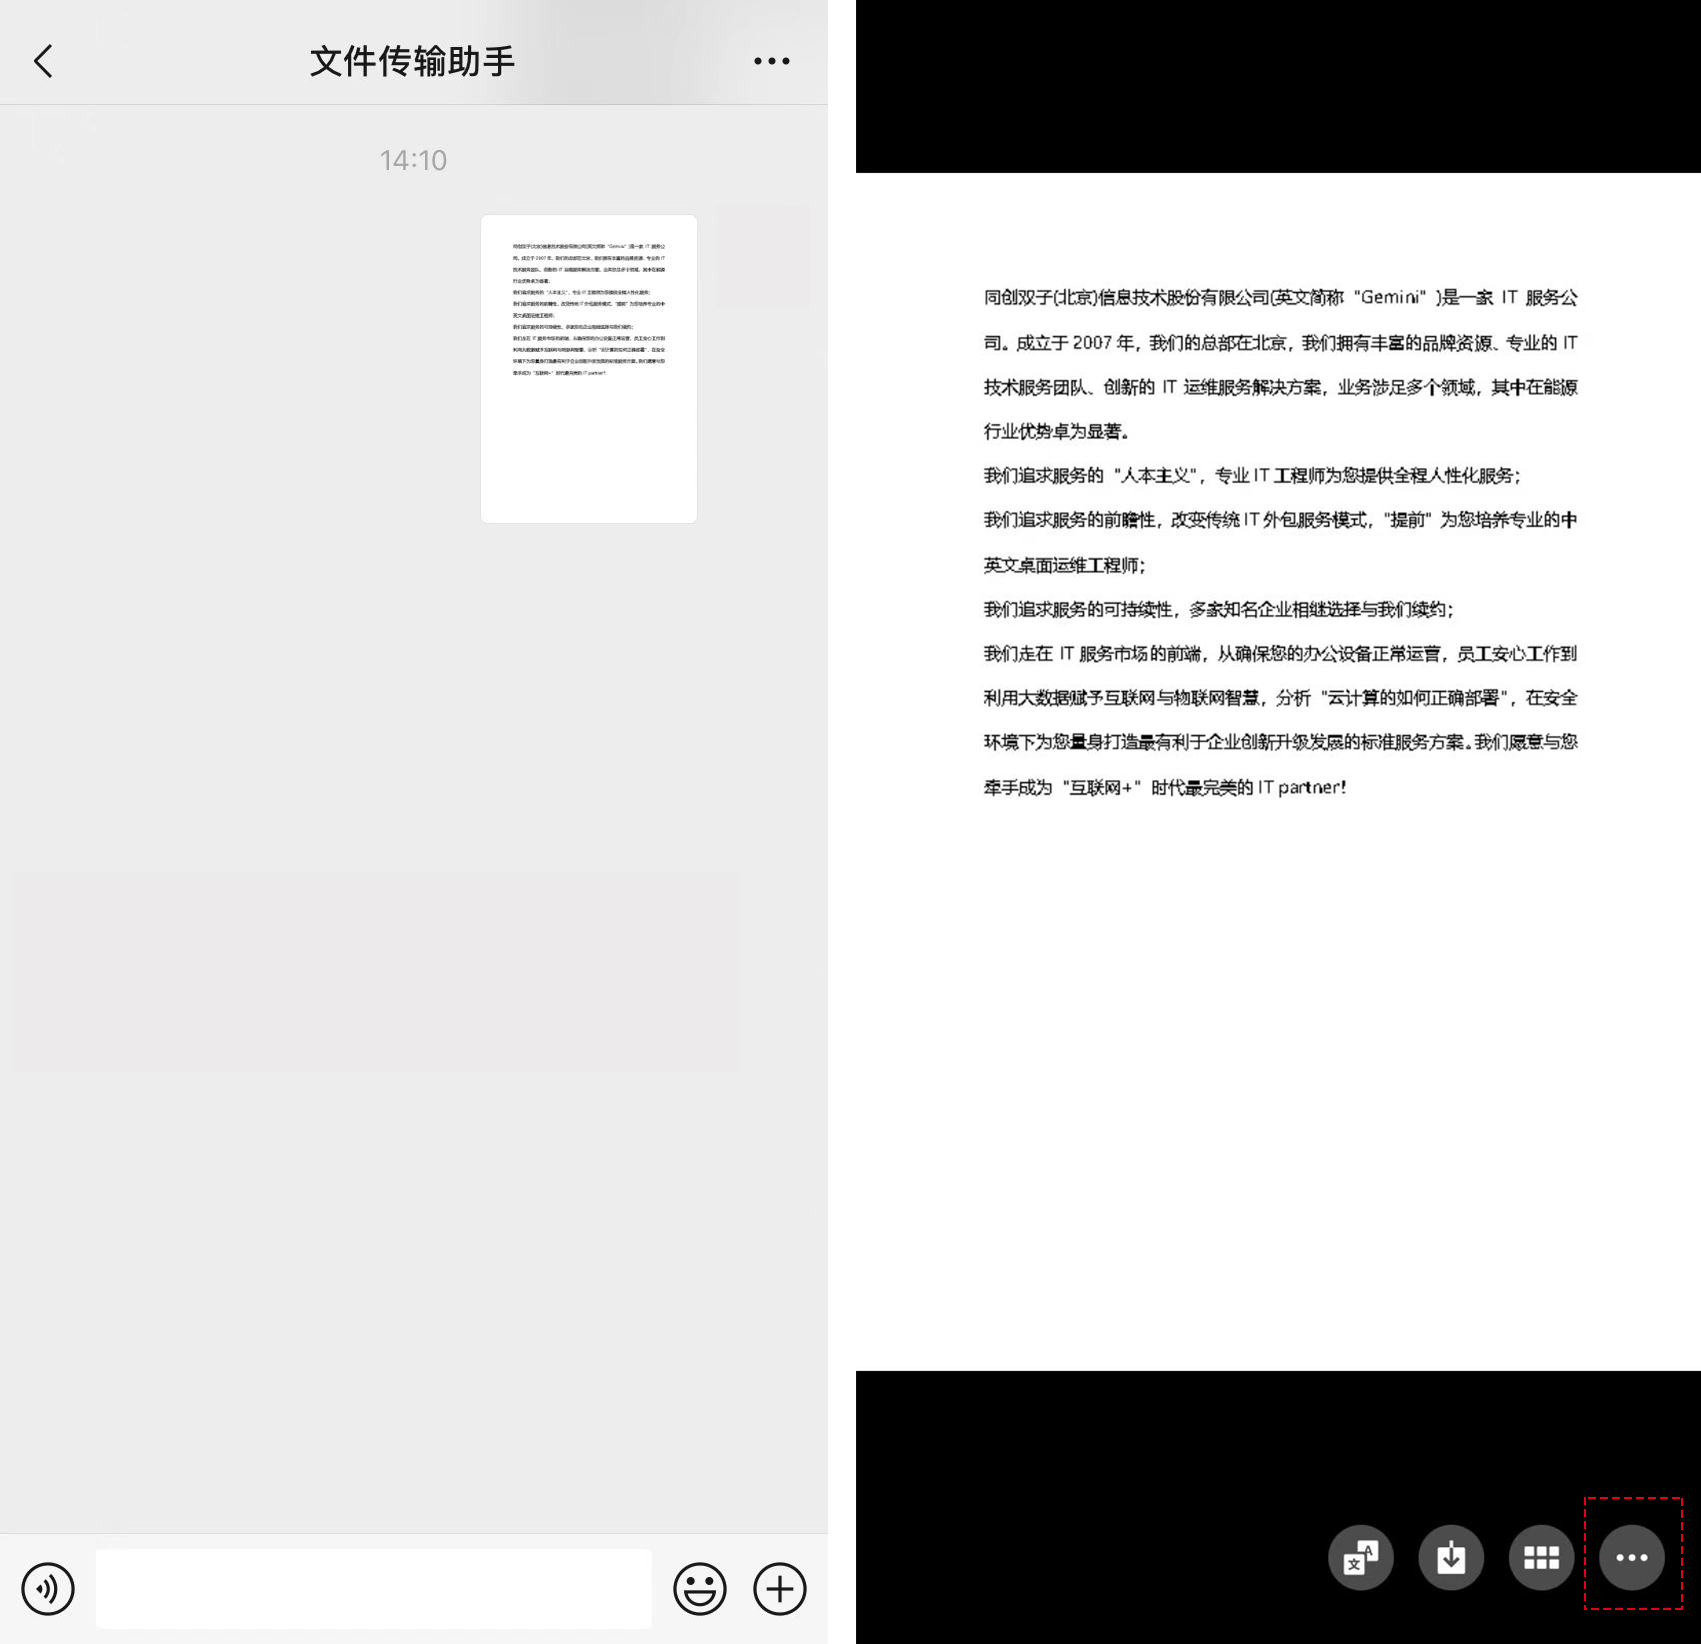The width and height of the screenshot is (1701, 1644).
Task: Click blank white area below the document text
Action: click(x=1278, y=1080)
